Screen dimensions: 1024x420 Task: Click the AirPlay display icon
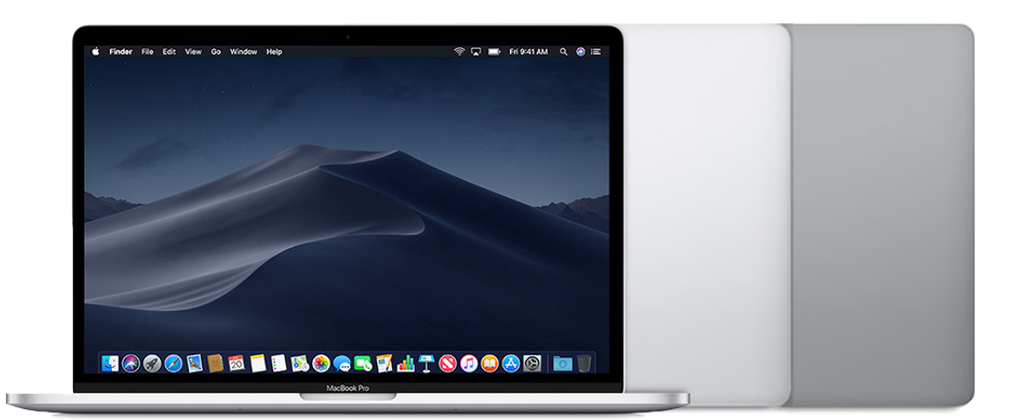(x=476, y=52)
